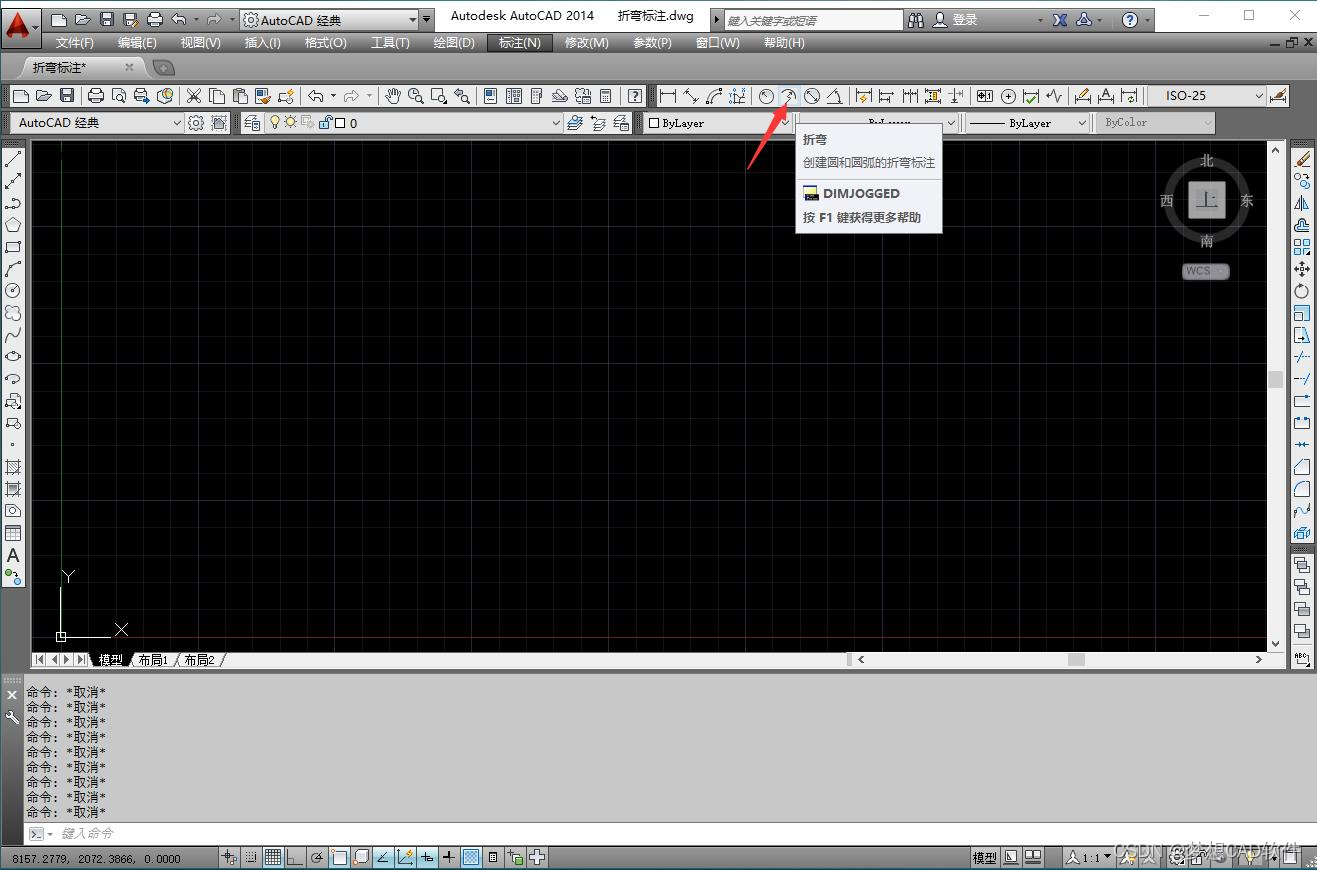Open the ISO-25 dimension style dropdown
The image size is (1317, 870).
[1258, 96]
